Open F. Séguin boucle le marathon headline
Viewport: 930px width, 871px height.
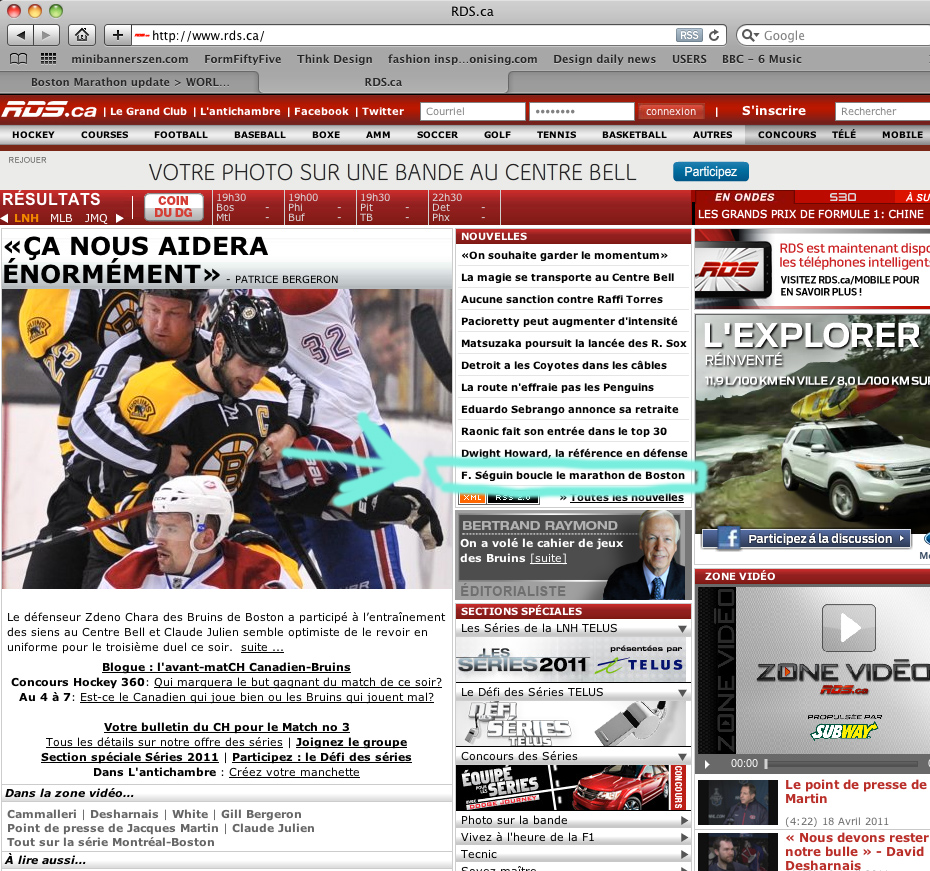[x=573, y=476]
